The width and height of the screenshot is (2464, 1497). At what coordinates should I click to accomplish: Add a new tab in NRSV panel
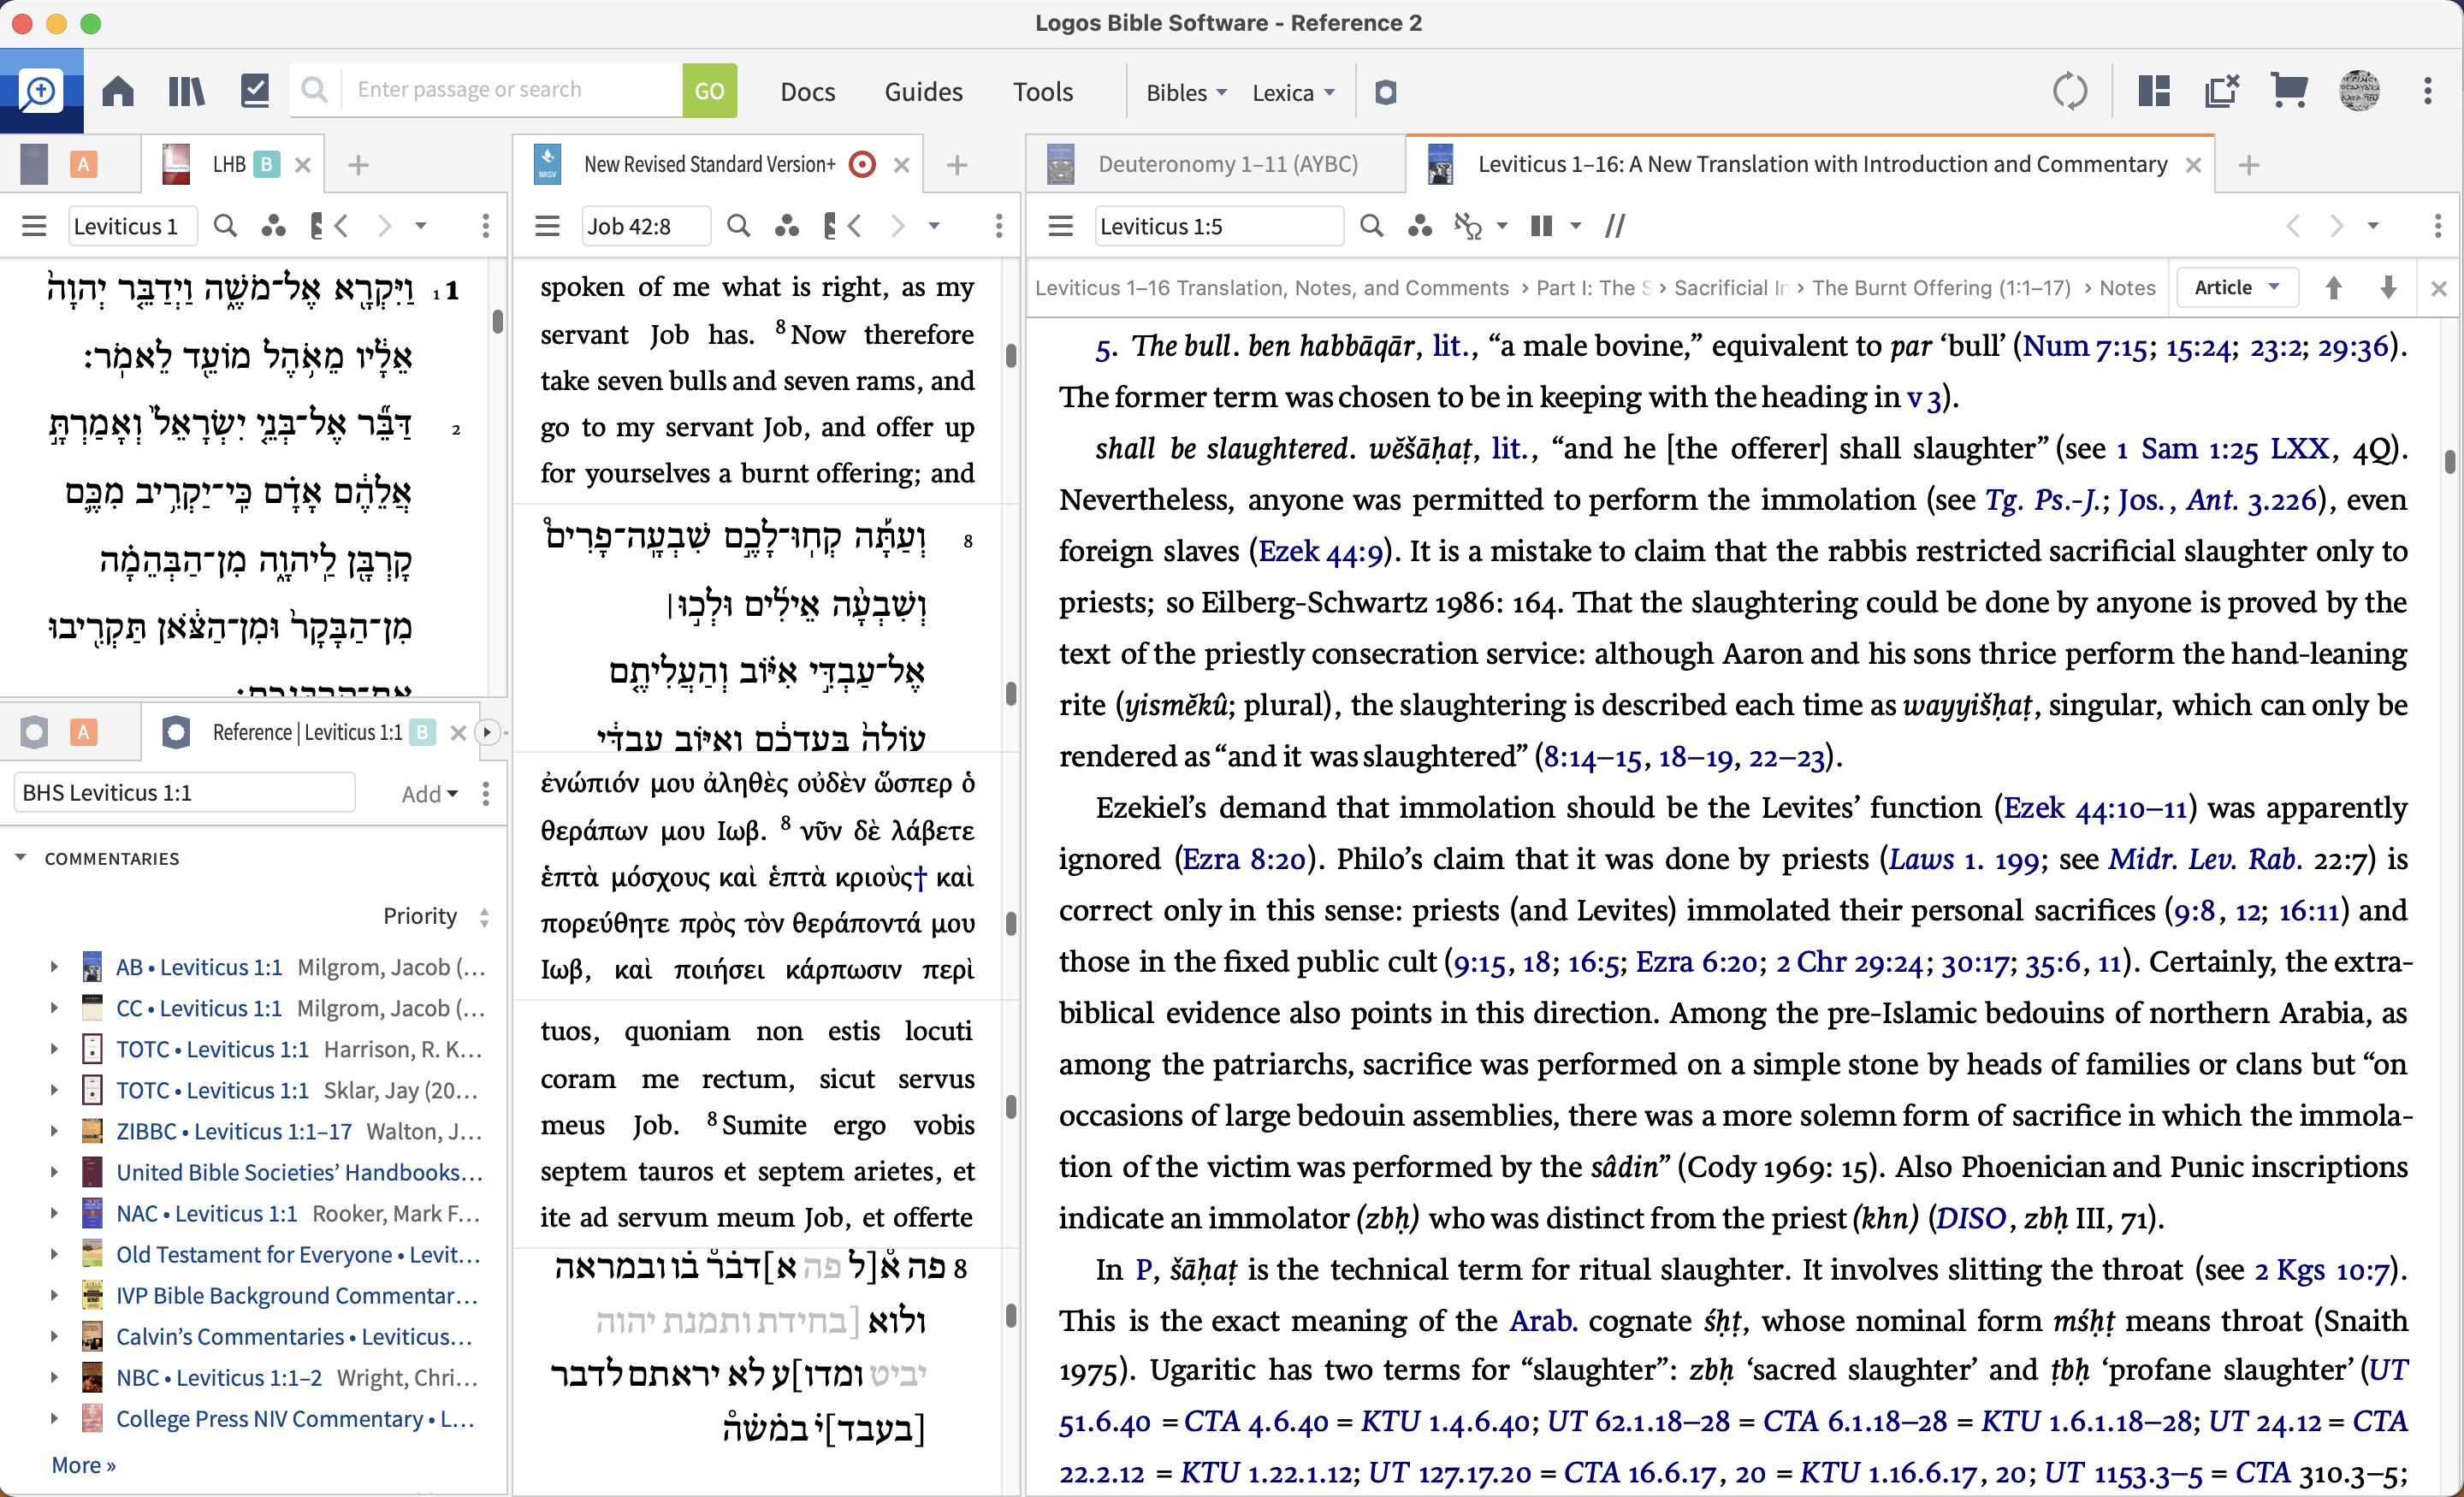tap(956, 164)
